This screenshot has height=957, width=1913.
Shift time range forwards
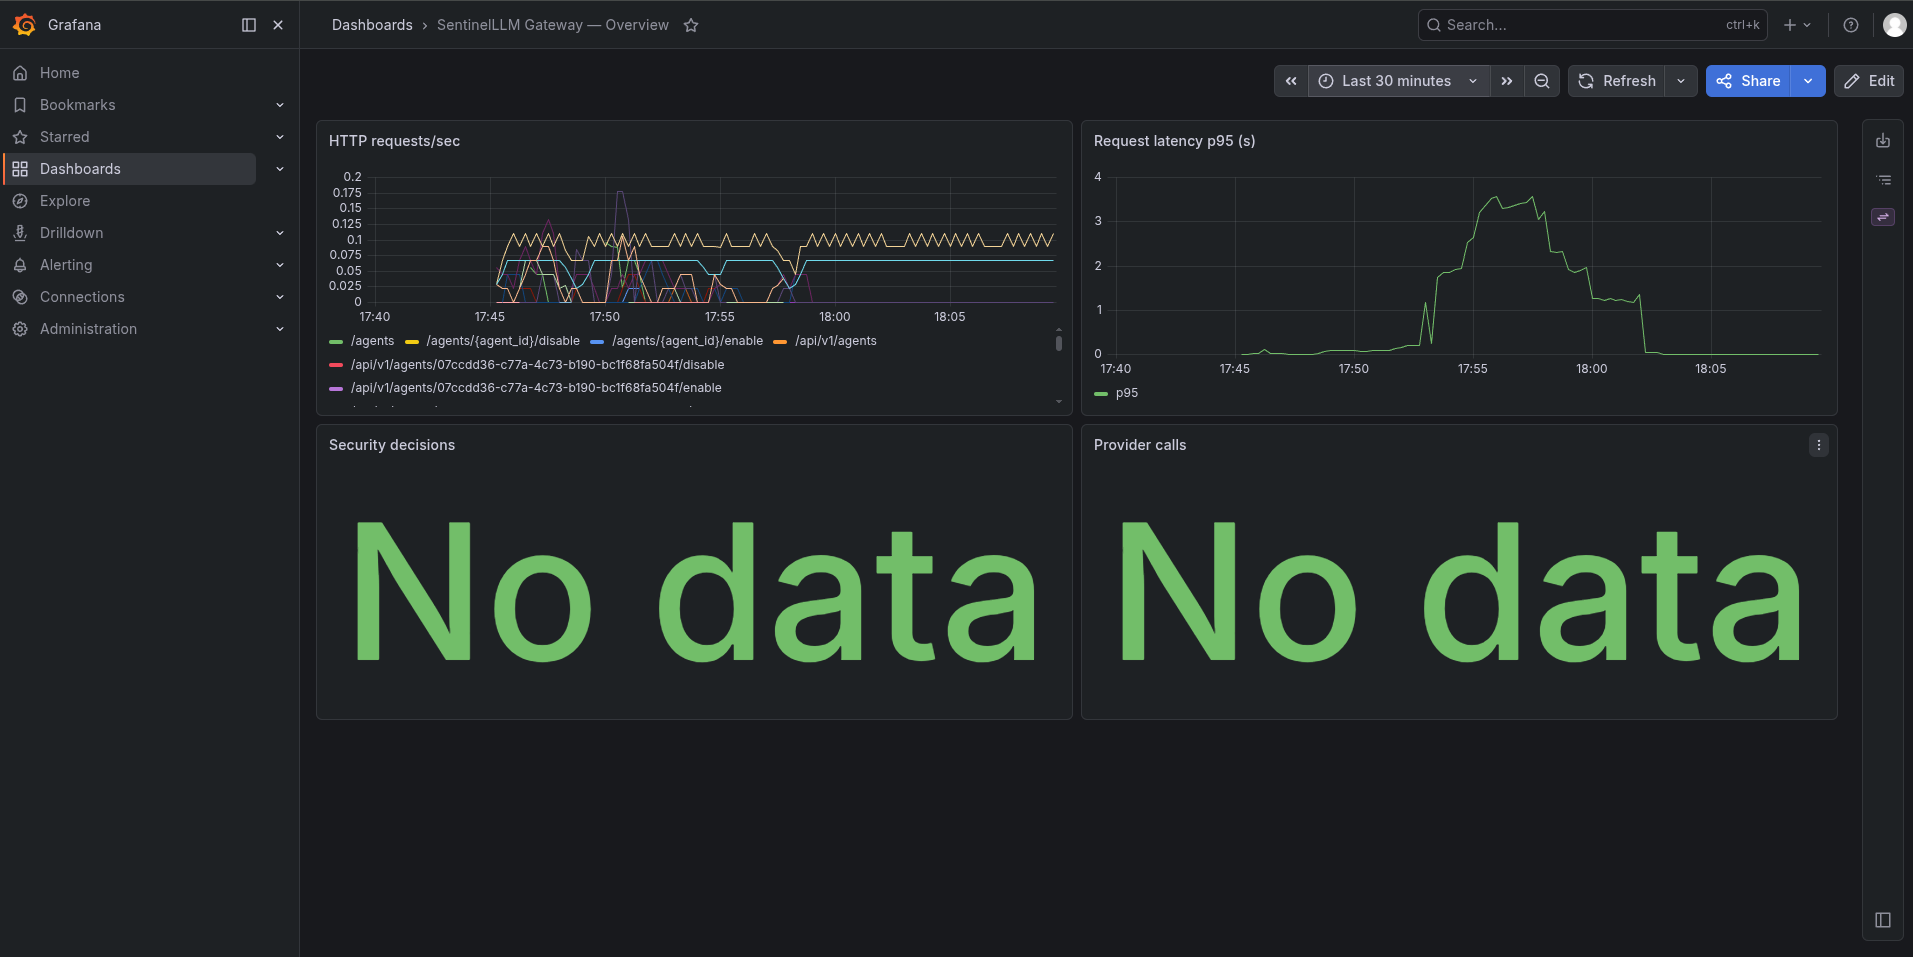[1507, 81]
